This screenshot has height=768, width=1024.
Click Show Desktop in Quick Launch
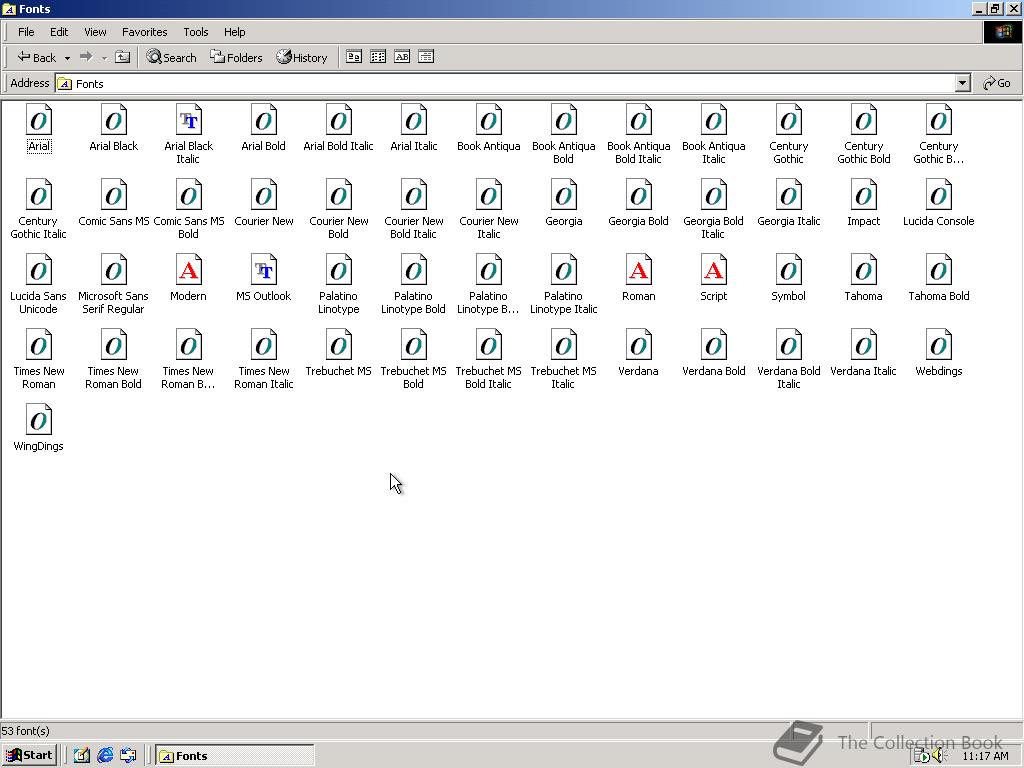[82, 756]
